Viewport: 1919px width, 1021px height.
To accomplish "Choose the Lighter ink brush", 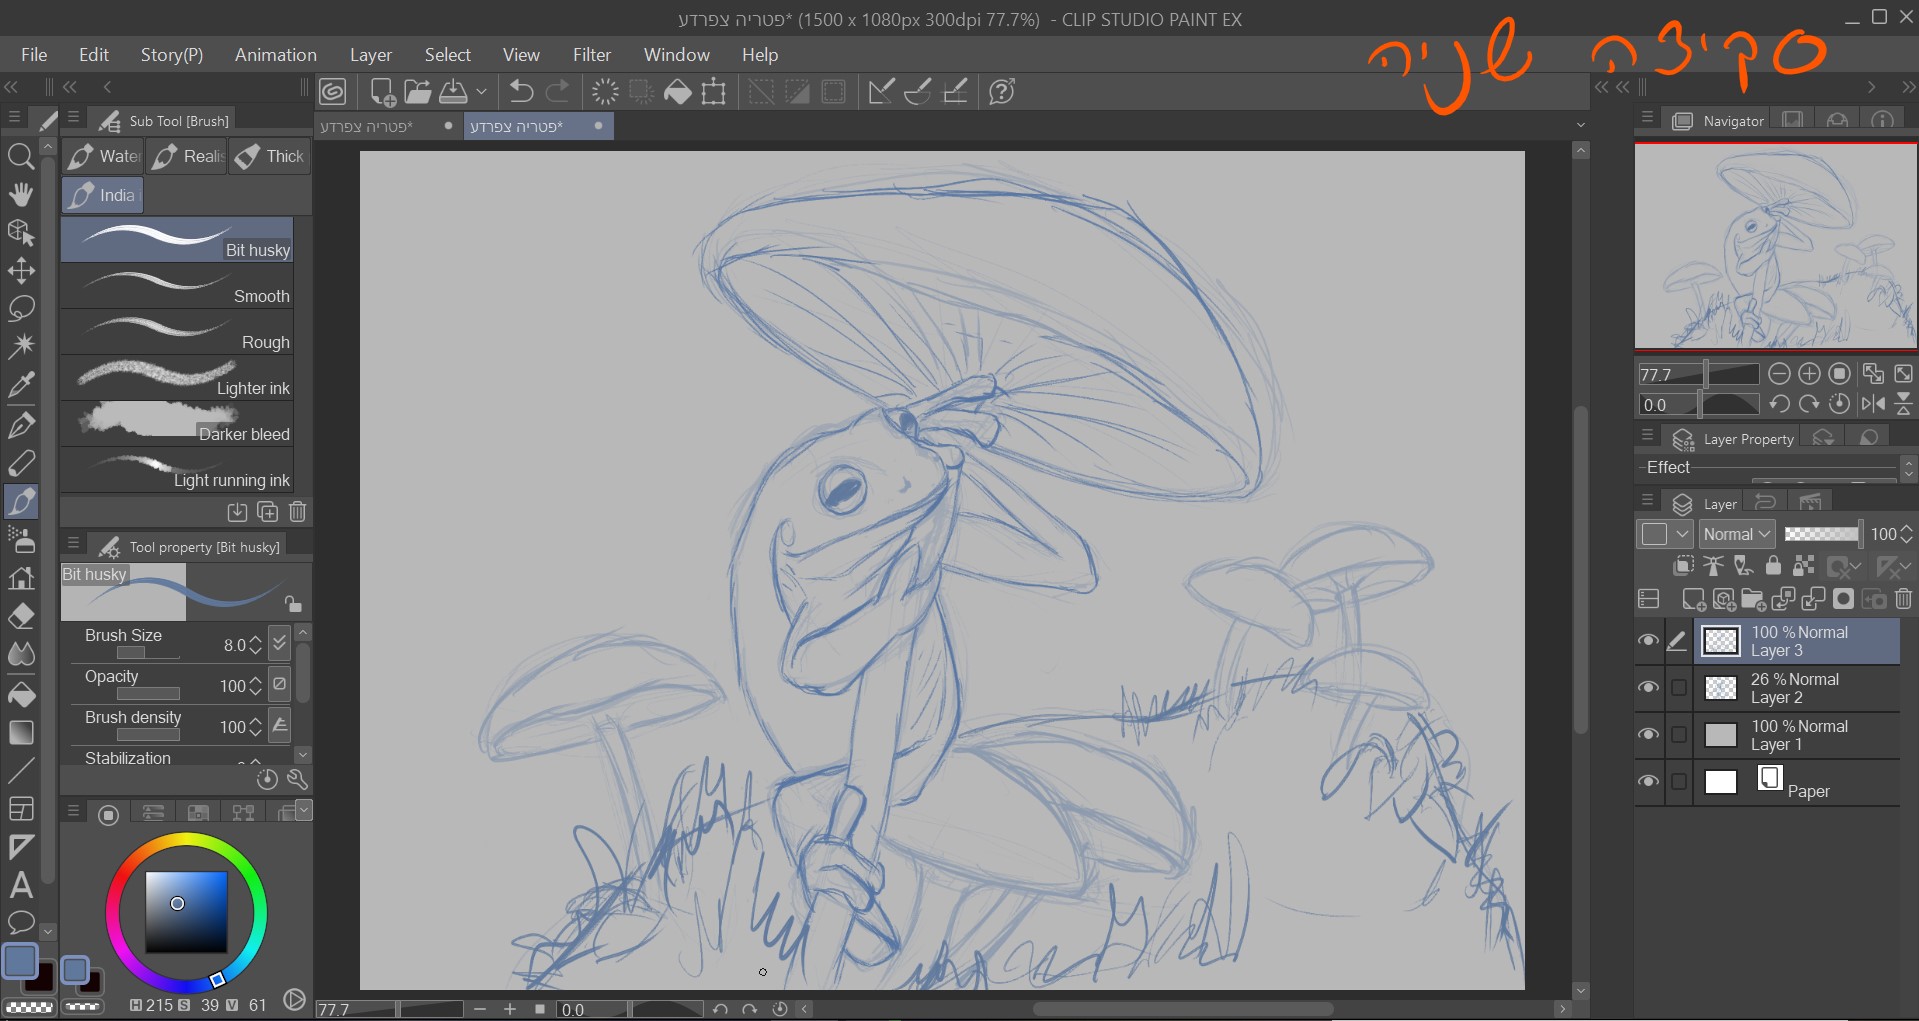I will coord(177,379).
